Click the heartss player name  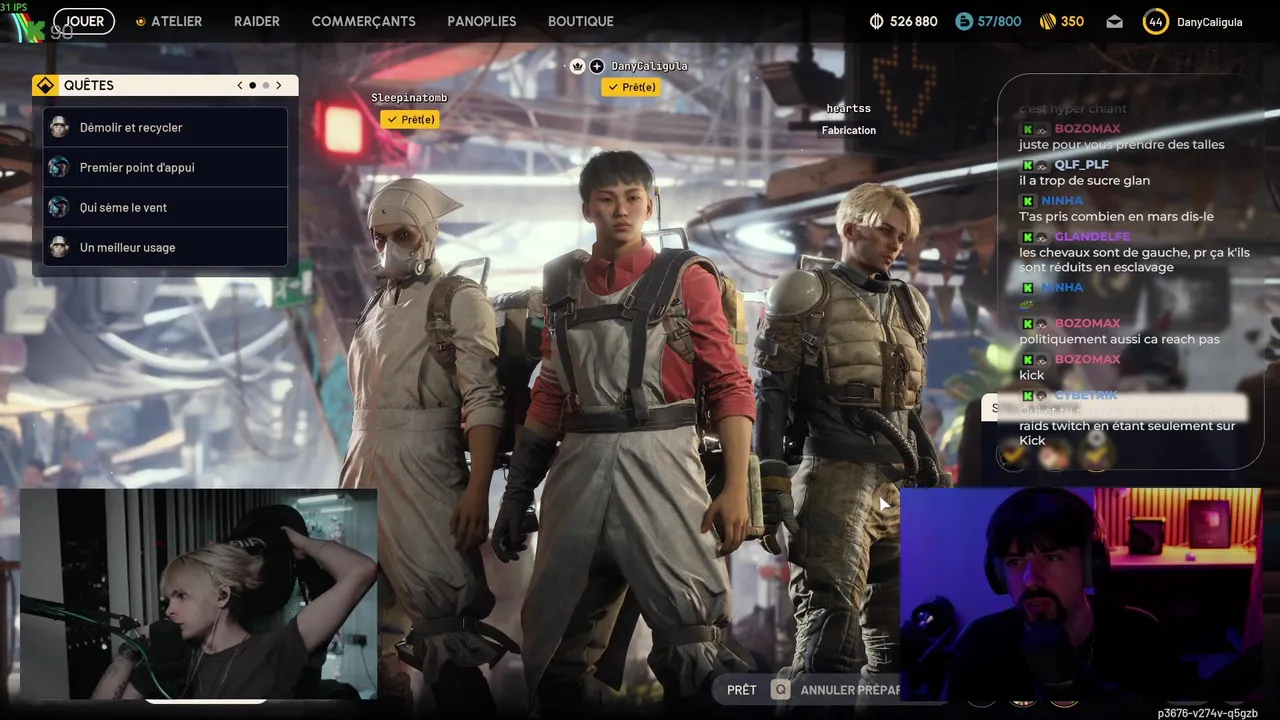(848, 108)
